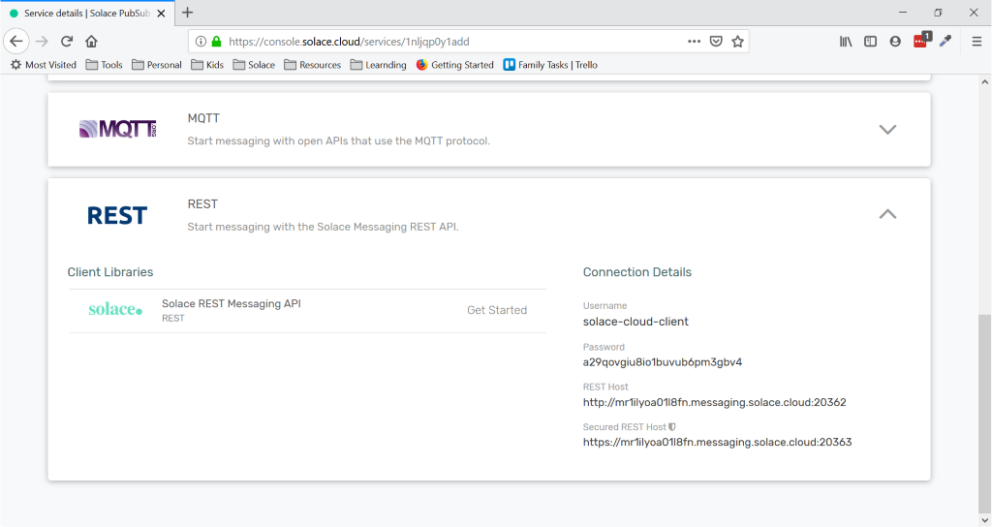The image size is (992, 527).
Task: Collapse the REST section chevron
Action: (x=887, y=214)
